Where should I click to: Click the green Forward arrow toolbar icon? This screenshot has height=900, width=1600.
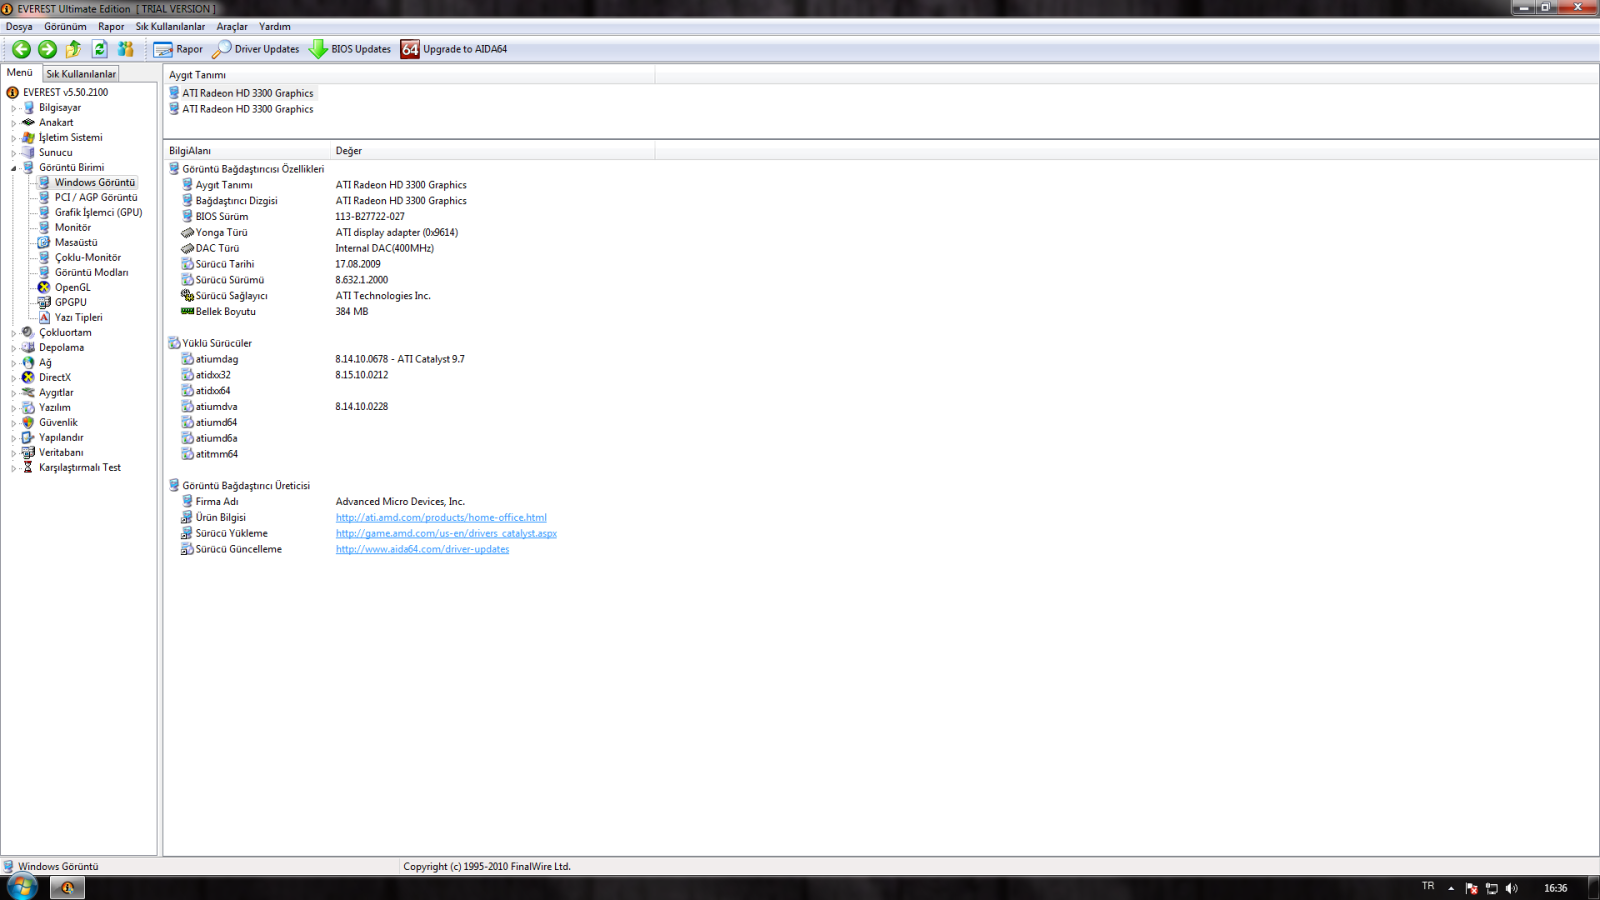click(x=47, y=49)
